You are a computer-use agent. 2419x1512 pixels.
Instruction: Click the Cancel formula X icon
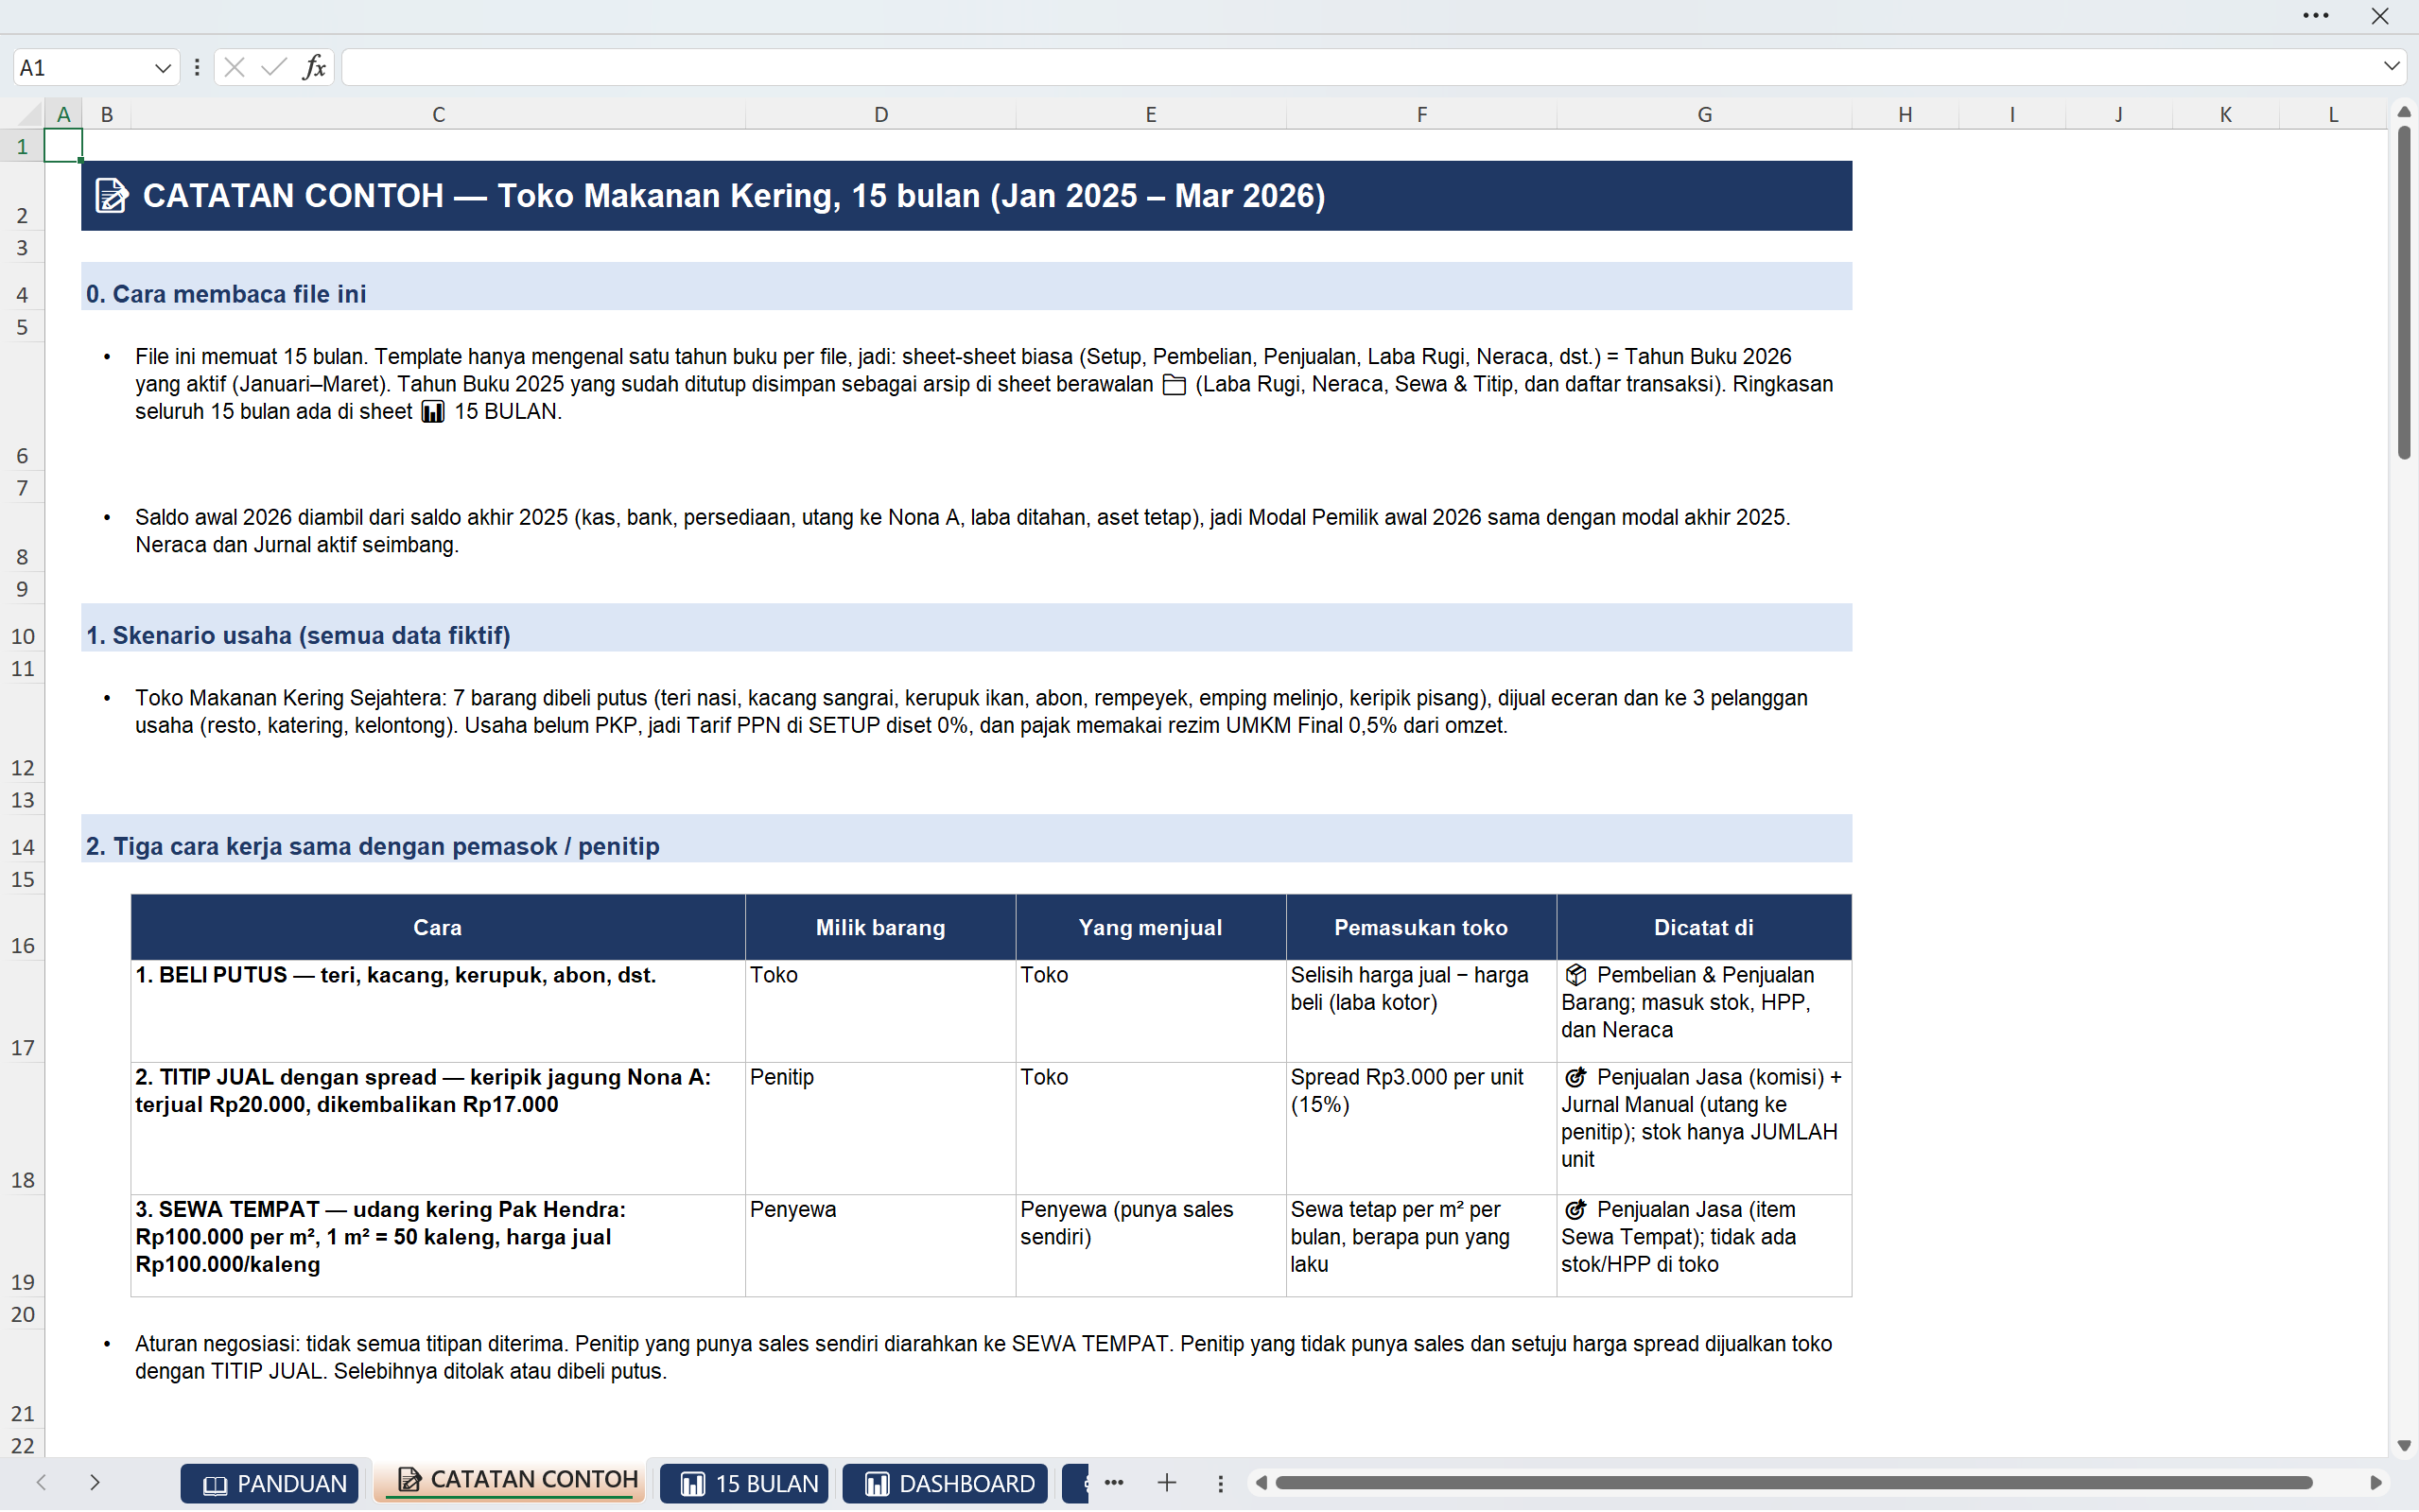coord(235,67)
